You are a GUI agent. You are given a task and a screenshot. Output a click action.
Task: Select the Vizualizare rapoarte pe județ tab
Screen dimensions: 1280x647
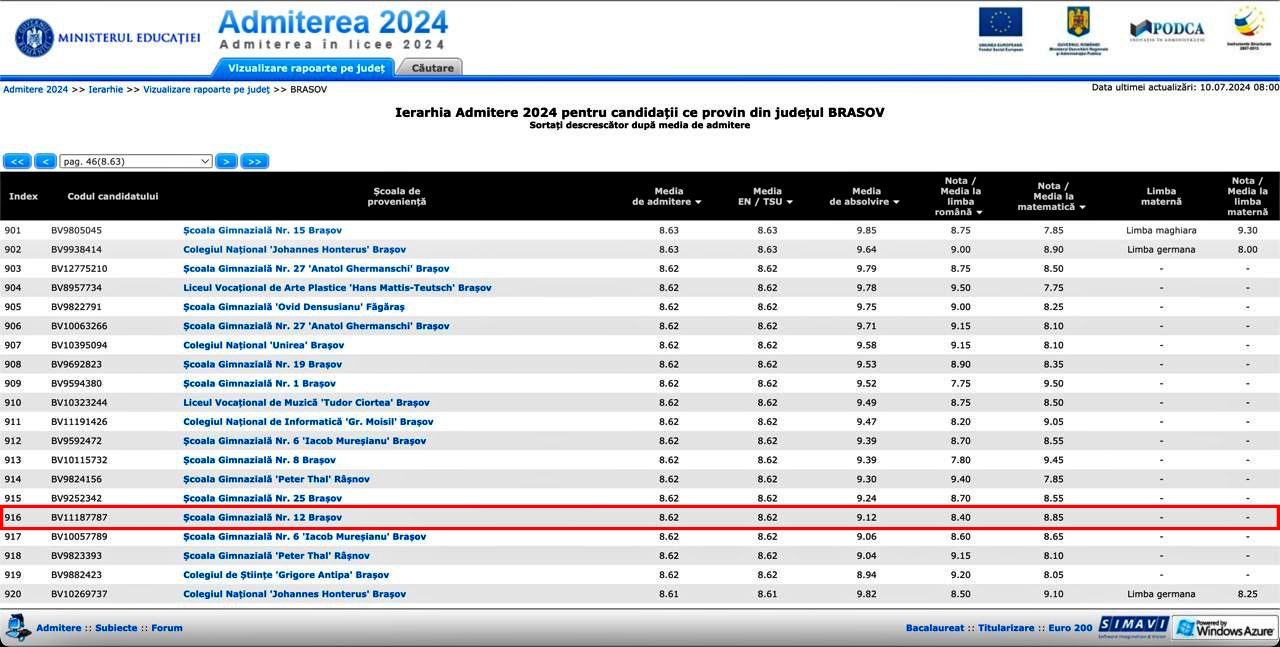tap(306, 68)
